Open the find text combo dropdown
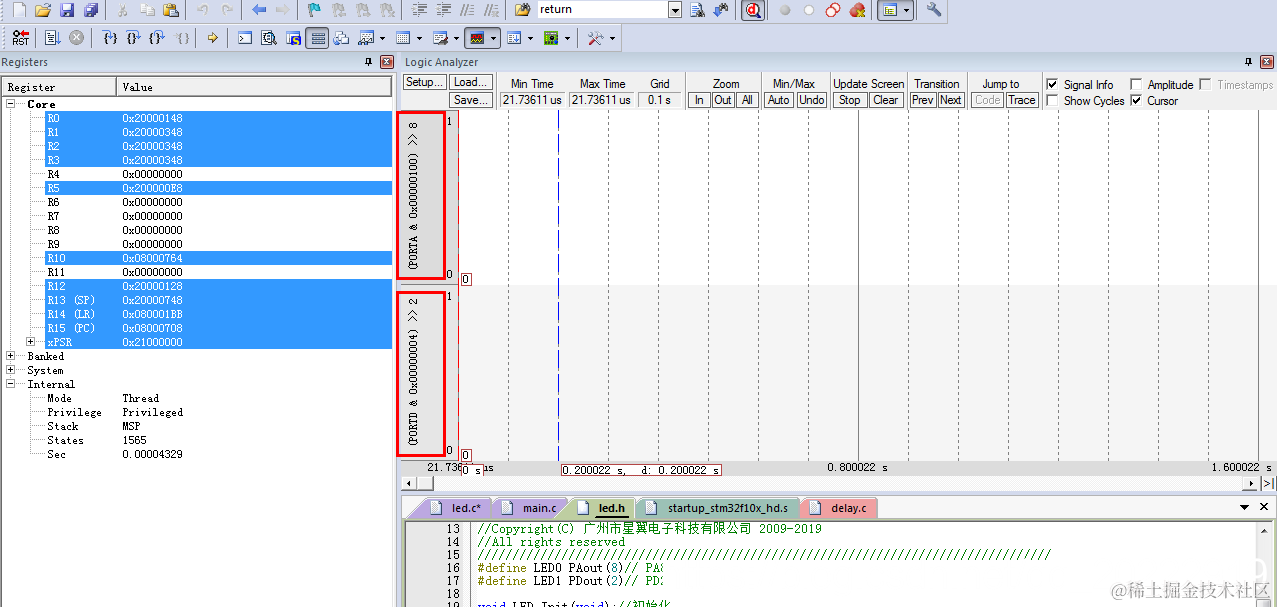 point(675,10)
